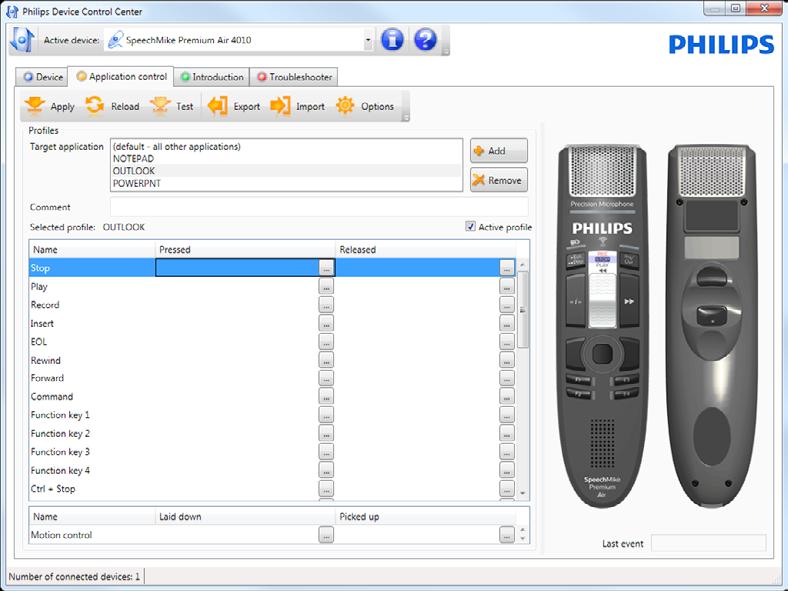Open Pressed ellipsis button for Command
Image resolution: width=788 pixels, height=591 pixels.
tap(326, 397)
